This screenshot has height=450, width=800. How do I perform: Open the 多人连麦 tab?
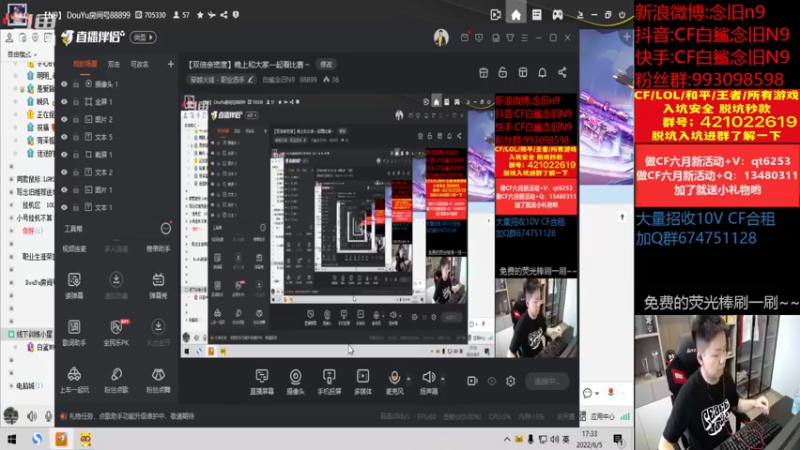click(116, 249)
